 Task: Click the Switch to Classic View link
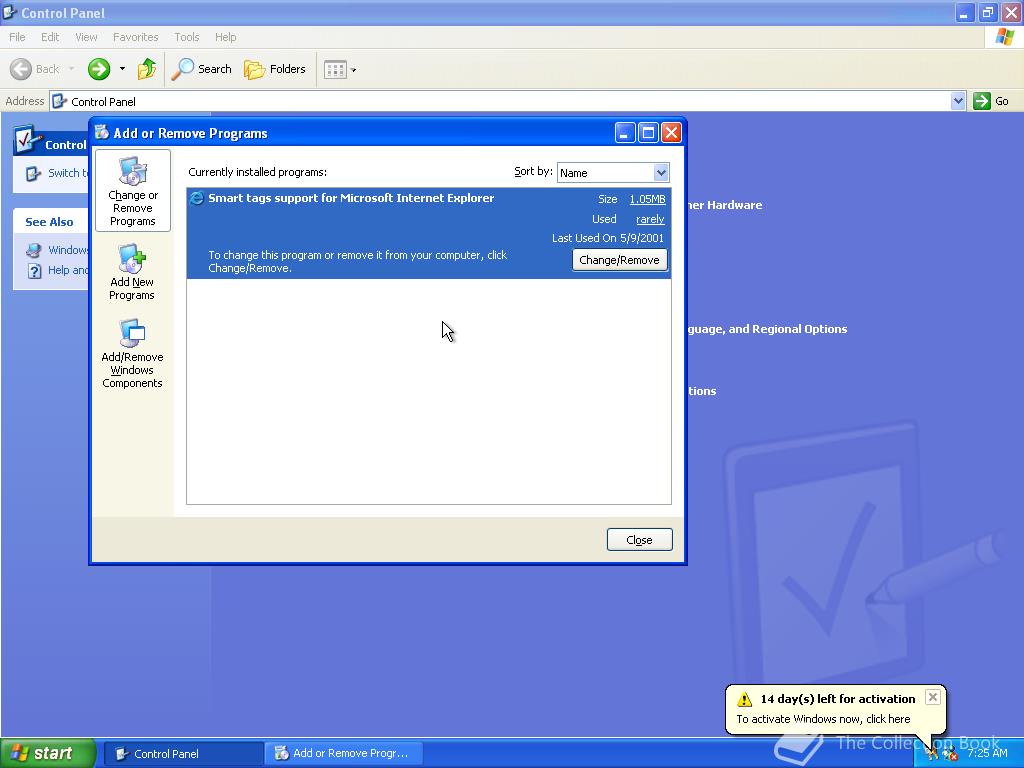pyautogui.click(x=67, y=173)
